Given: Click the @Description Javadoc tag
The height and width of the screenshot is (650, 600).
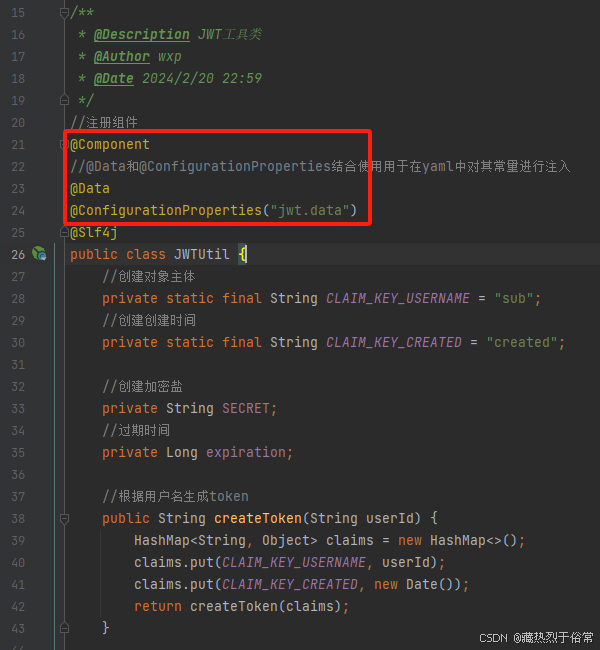Looking at the screenshot, I should click(x=142, y=34).
